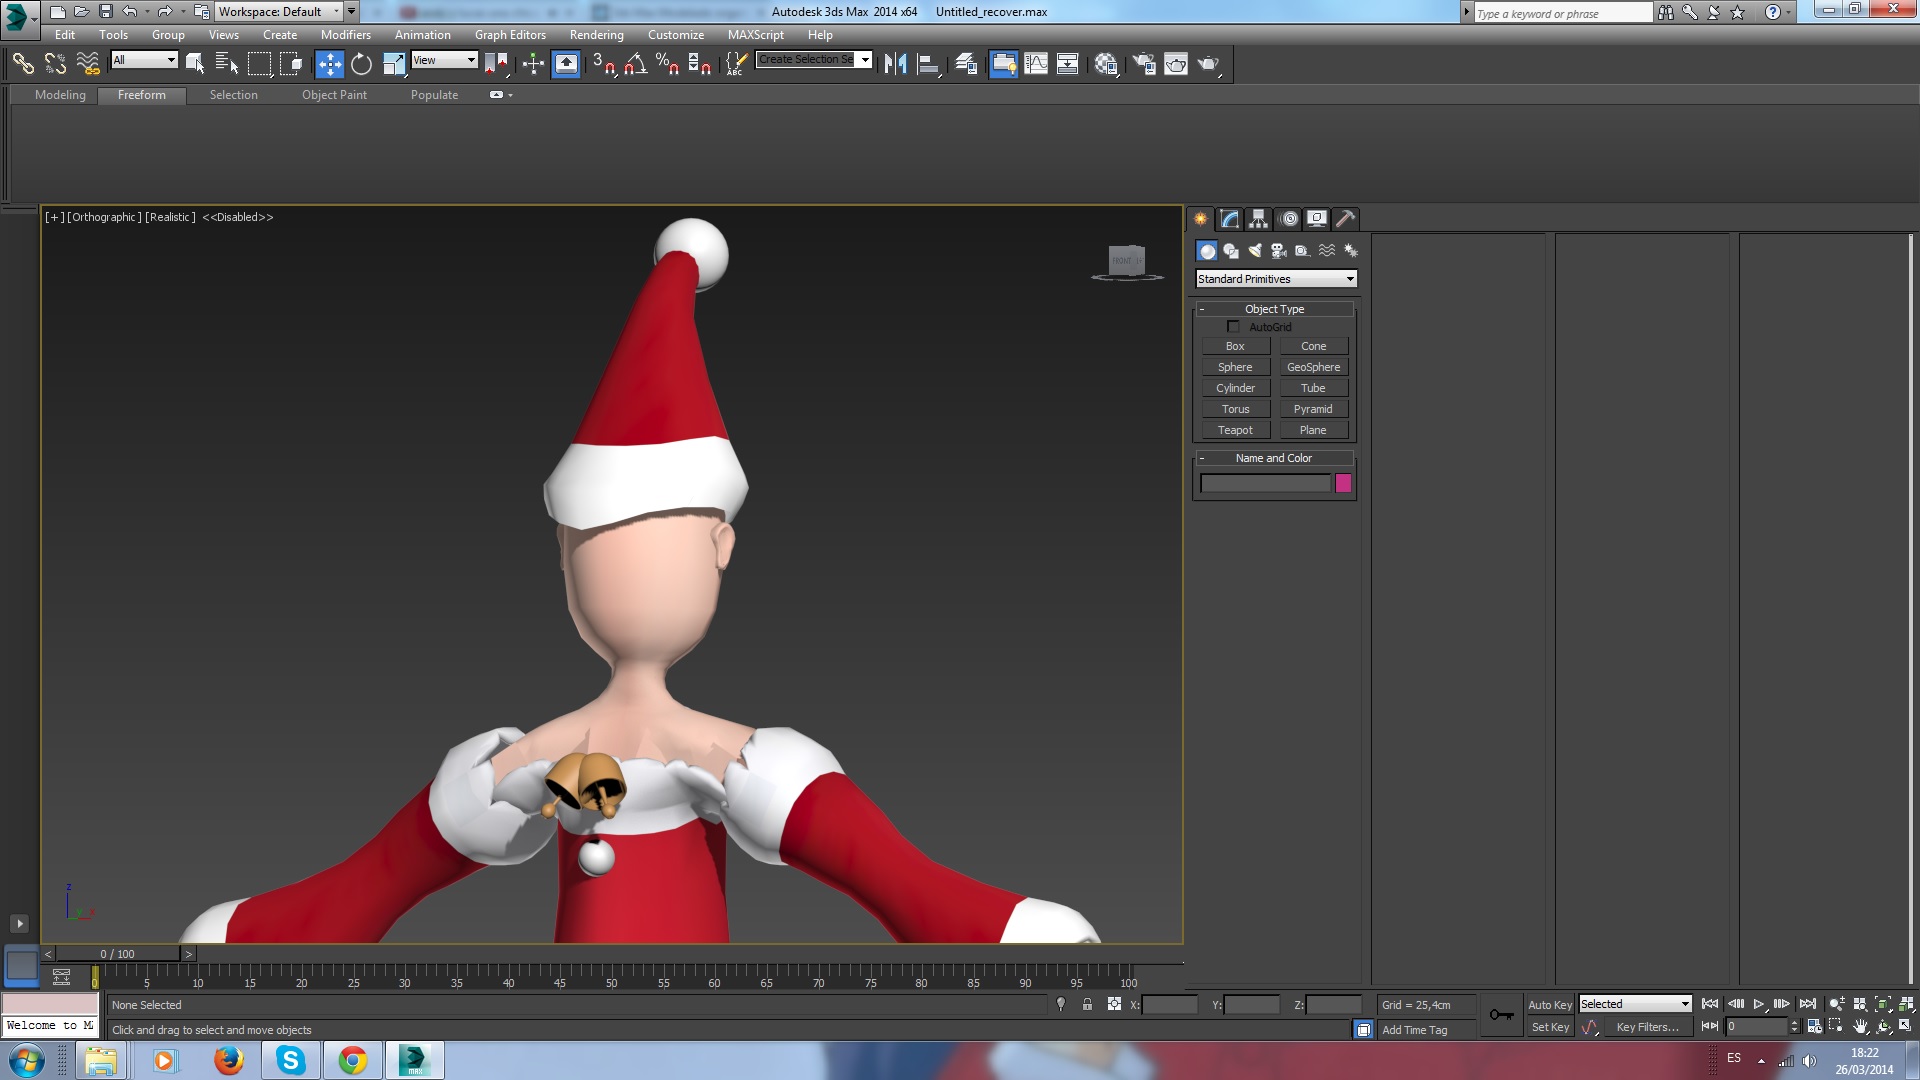Click the Mirror tool icon
The image size is (1920, 1080).
coord(895,64)
